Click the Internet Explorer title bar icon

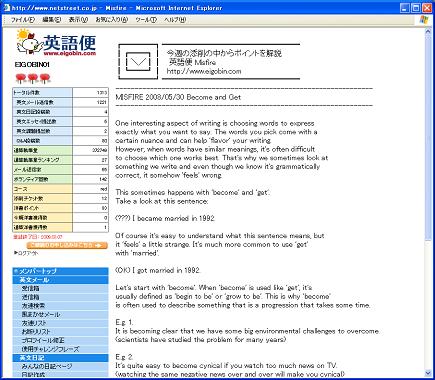[7, 8]
